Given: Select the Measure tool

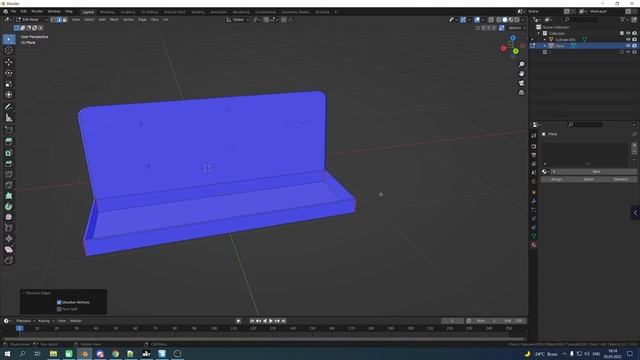Looking at the screenshot, I should coord(9,118).
